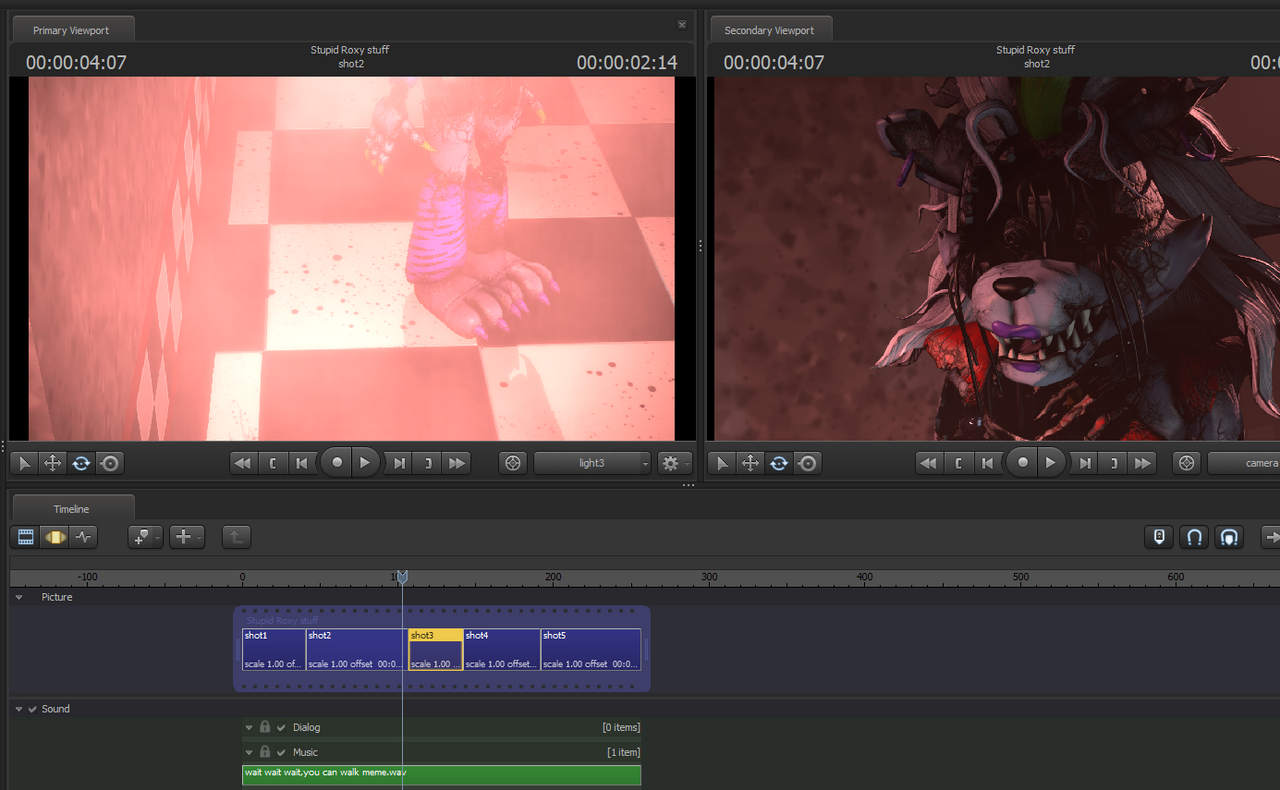Select the arrow tool in Primary Viewport
The width and height of the screenshot is (1280, 790).
(24, 463)
